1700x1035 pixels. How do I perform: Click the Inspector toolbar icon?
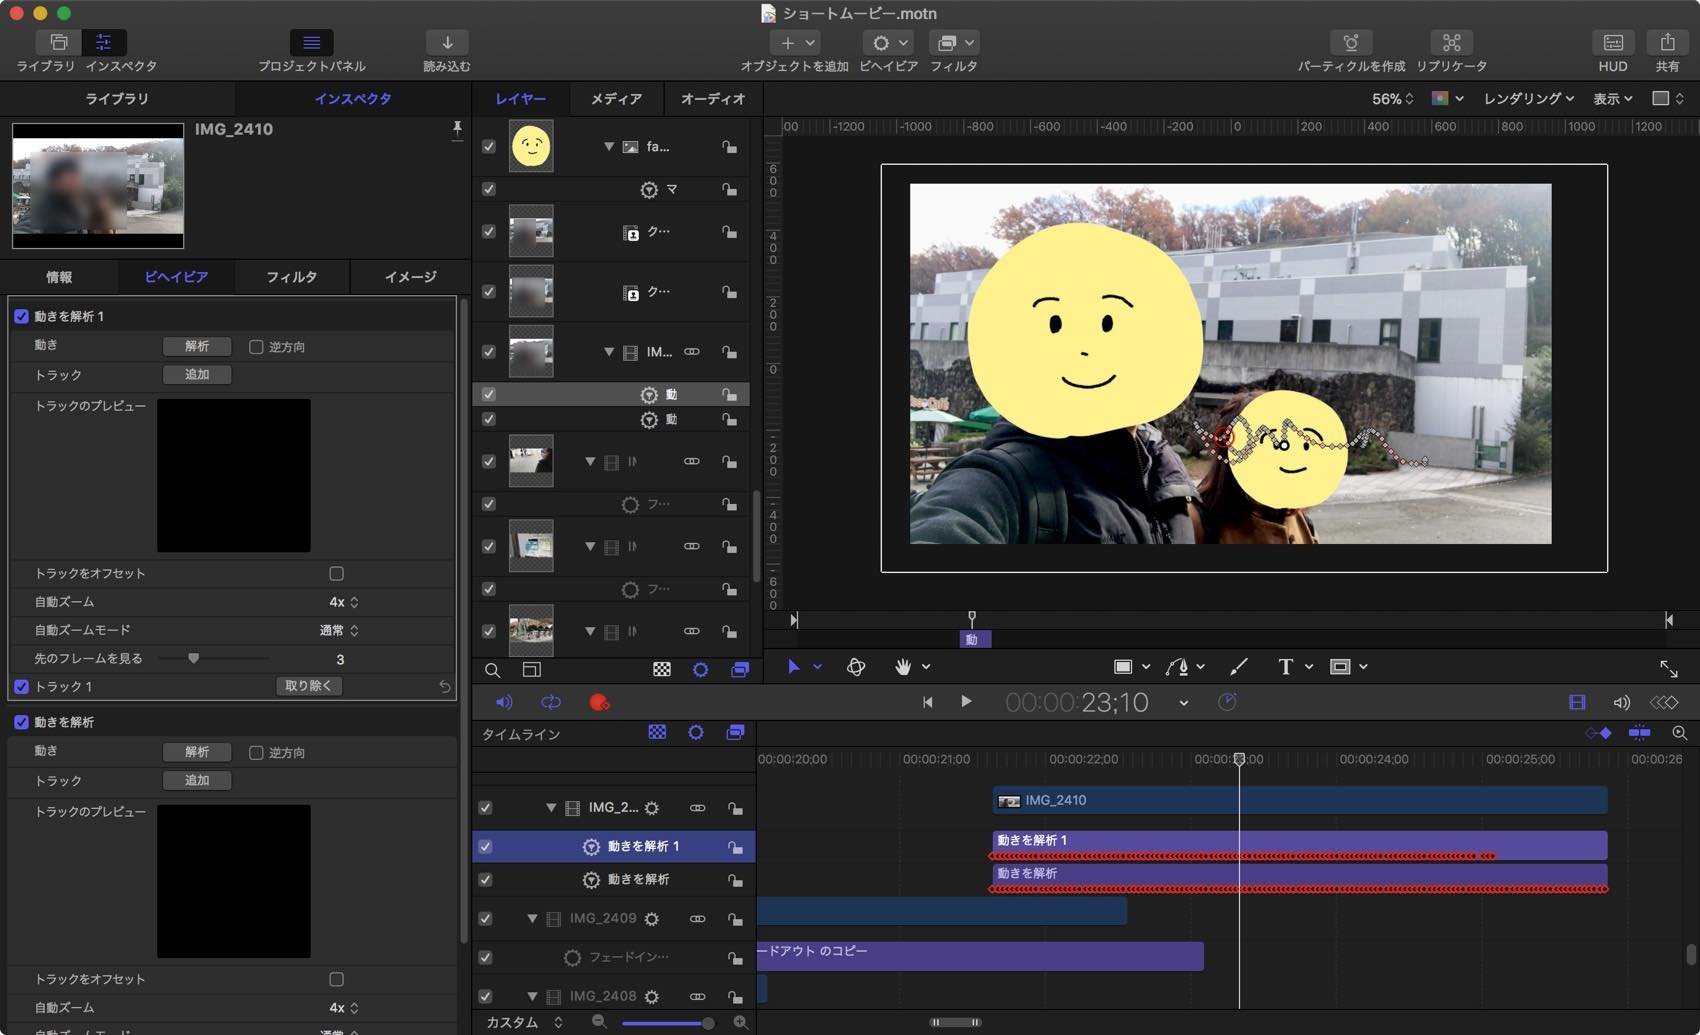(103, 42)
